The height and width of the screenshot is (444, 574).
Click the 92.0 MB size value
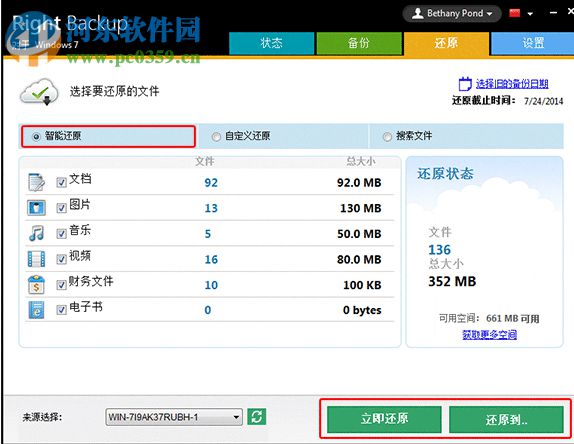[x=359, y=183]
